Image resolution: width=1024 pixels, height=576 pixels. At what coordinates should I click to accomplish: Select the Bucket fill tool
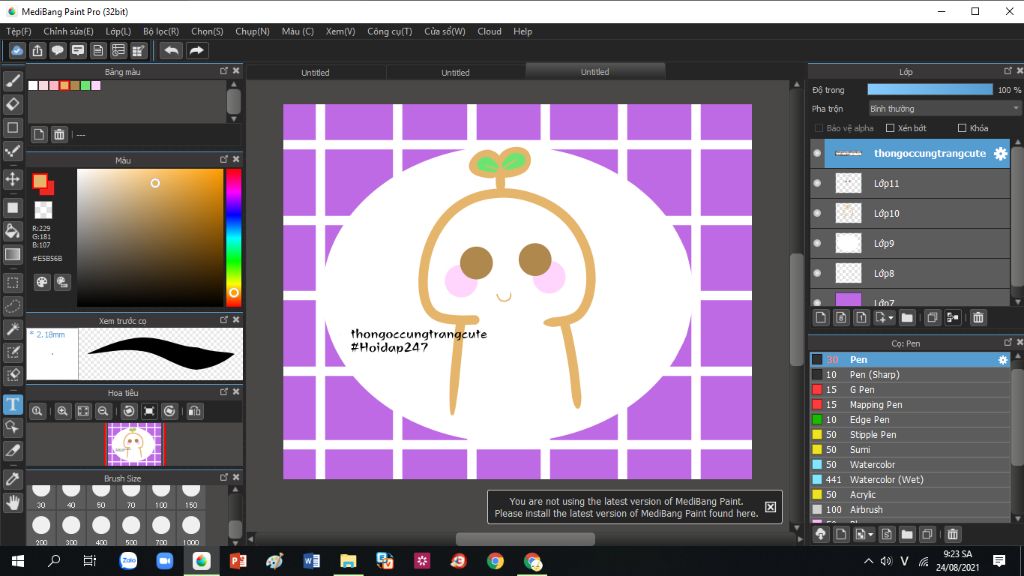click(12, 231)
